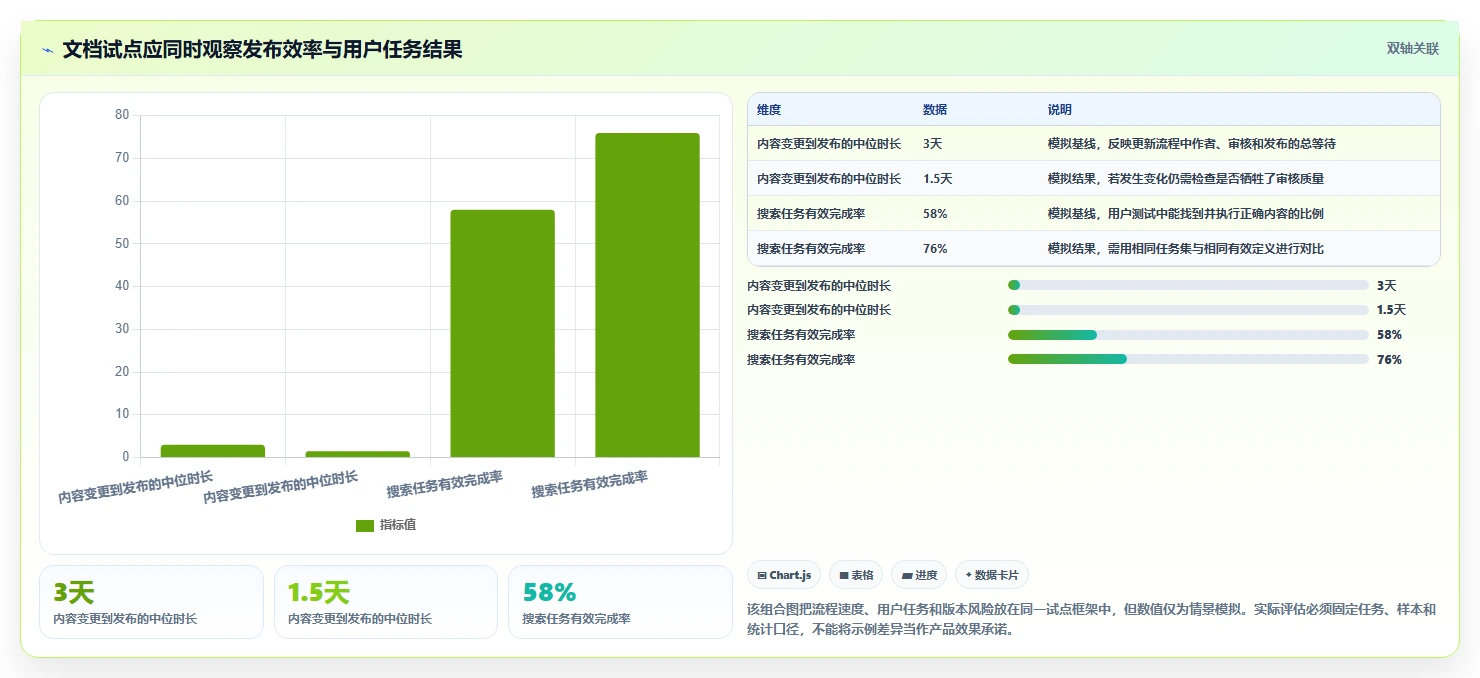Click the 1.5天 value beside the progress bar
The height and width of the screenshot is (678, 1480).
point(1391,310)
